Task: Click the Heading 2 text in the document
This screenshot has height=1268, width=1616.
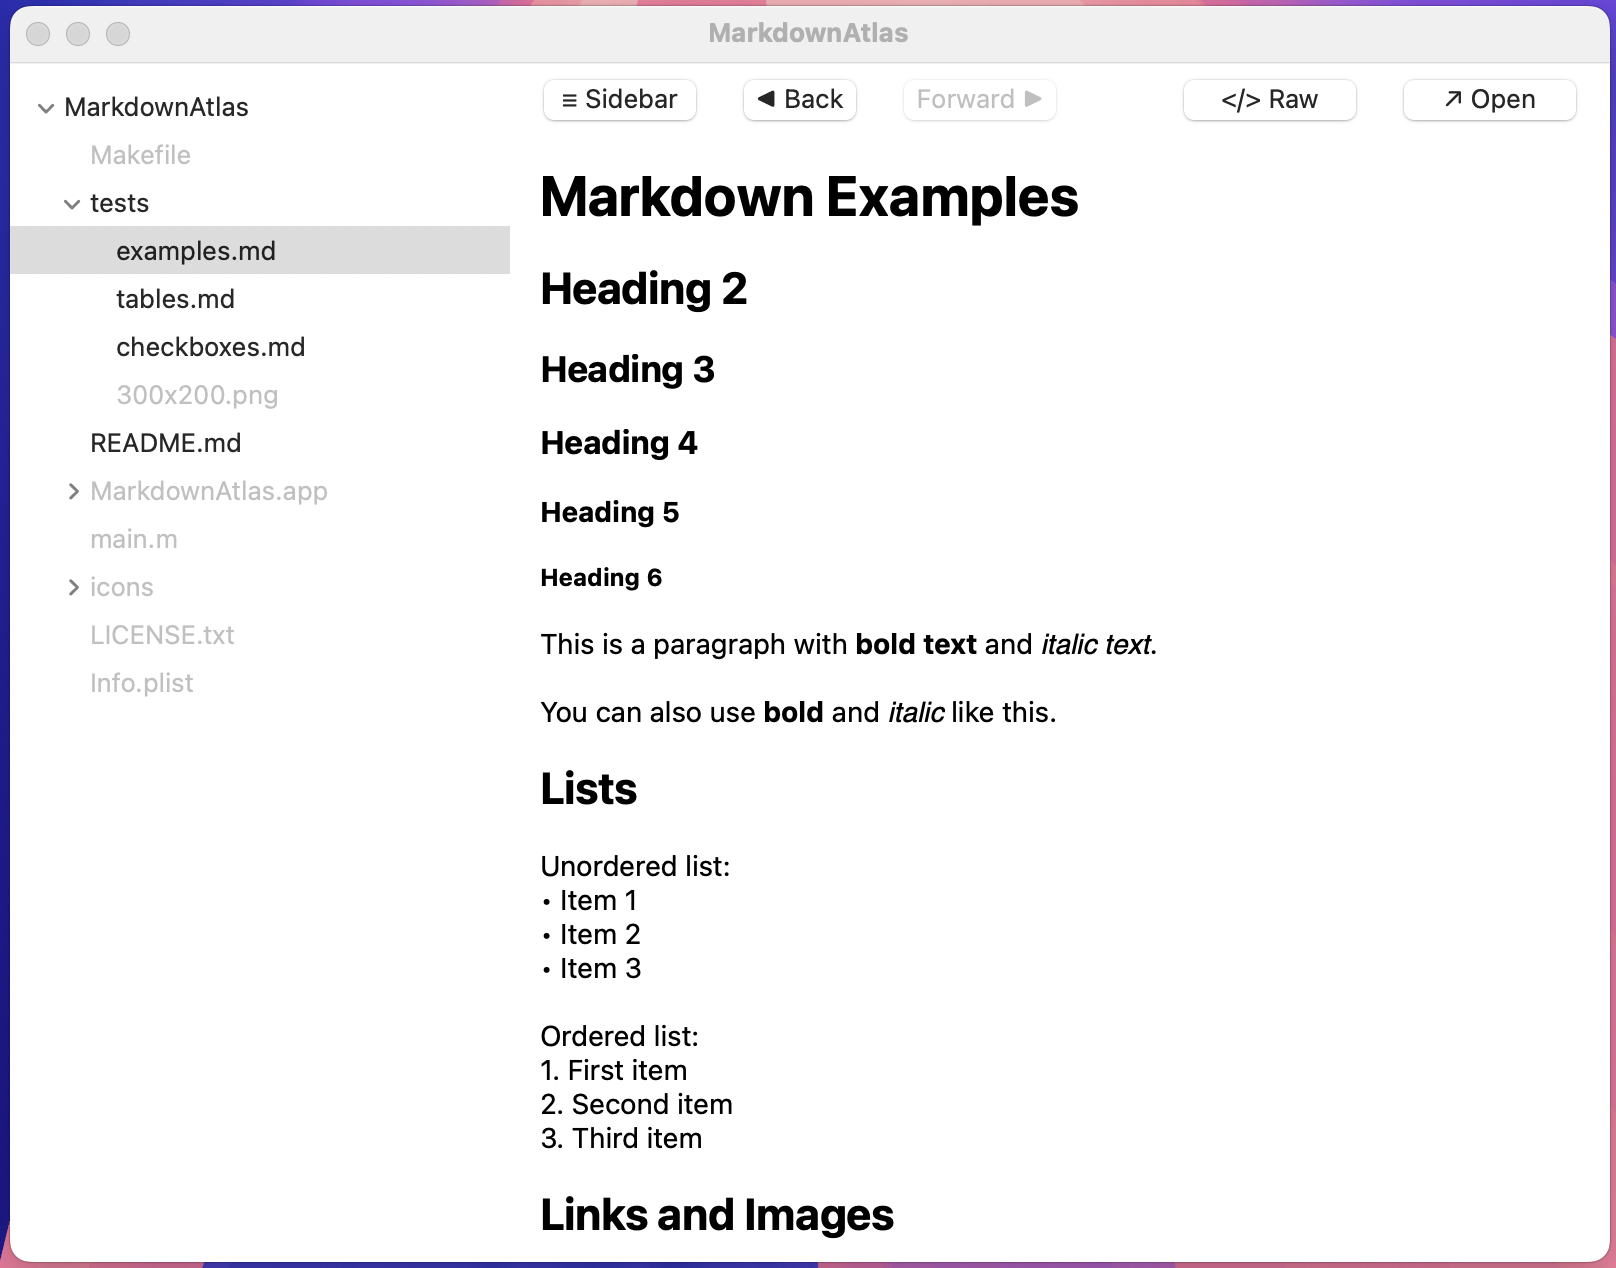Action: click(x=643, y=290)
